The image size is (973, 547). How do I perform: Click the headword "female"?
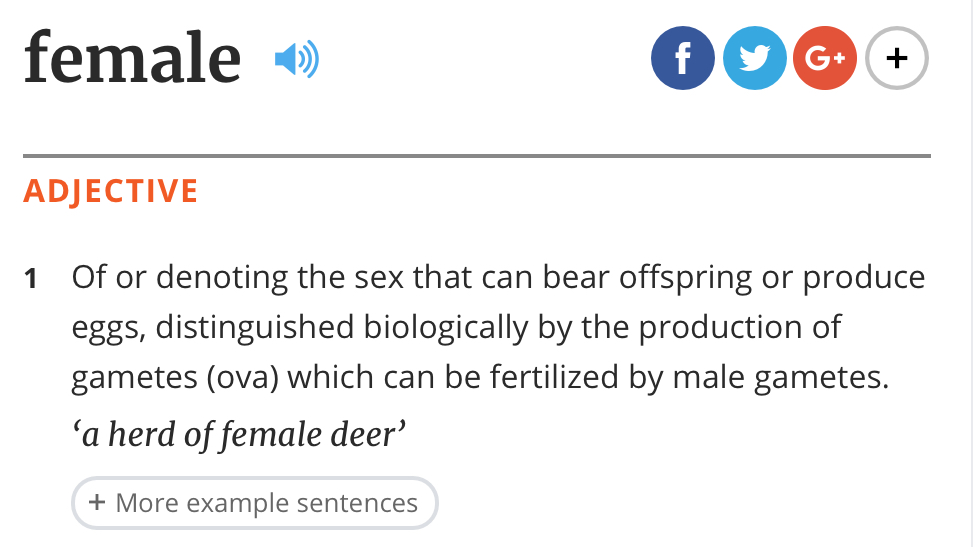point(132,57)
